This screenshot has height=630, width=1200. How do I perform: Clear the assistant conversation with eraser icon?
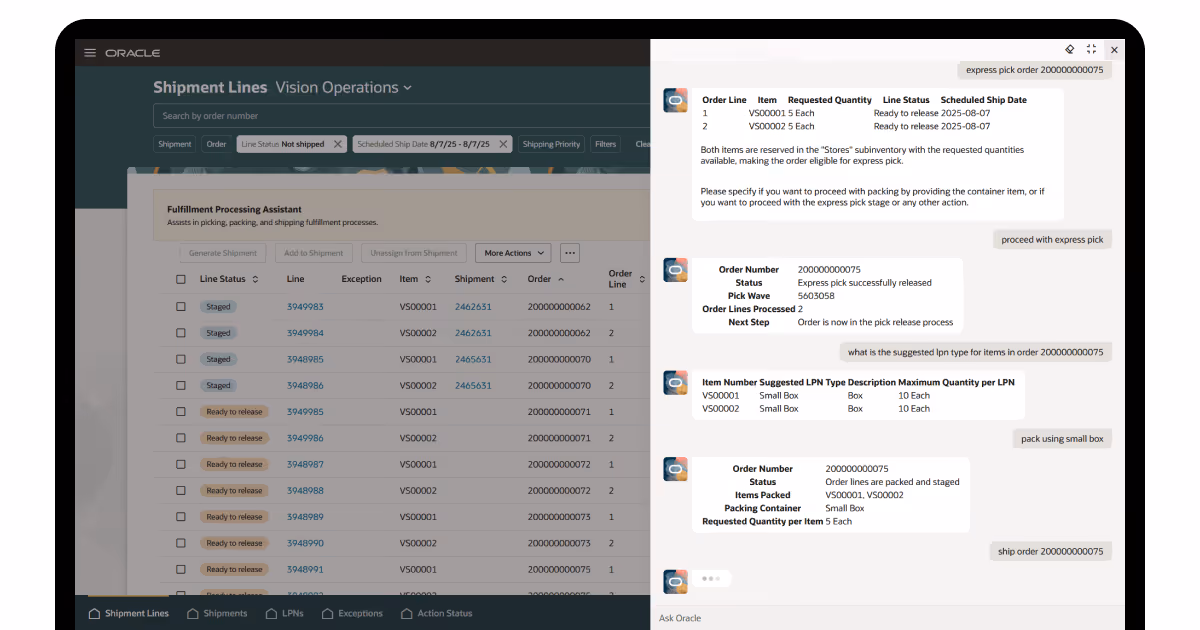[x=1069, y=49]
